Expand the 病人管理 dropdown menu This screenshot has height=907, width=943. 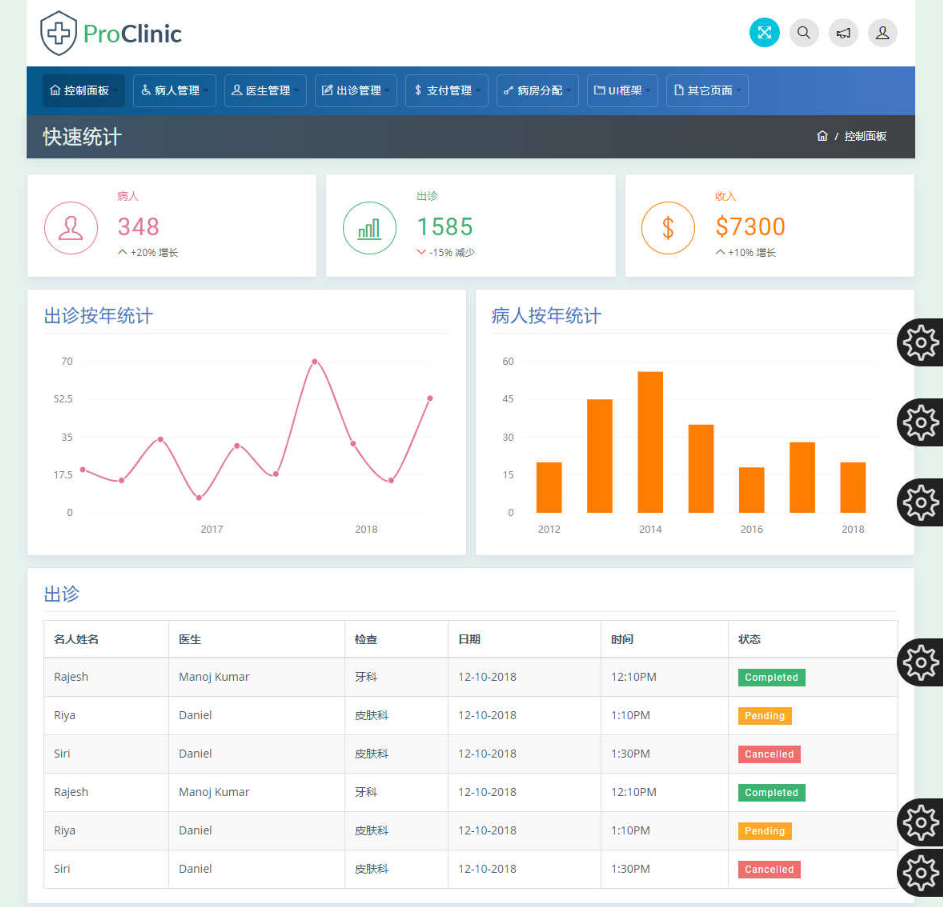coord(174,89)
